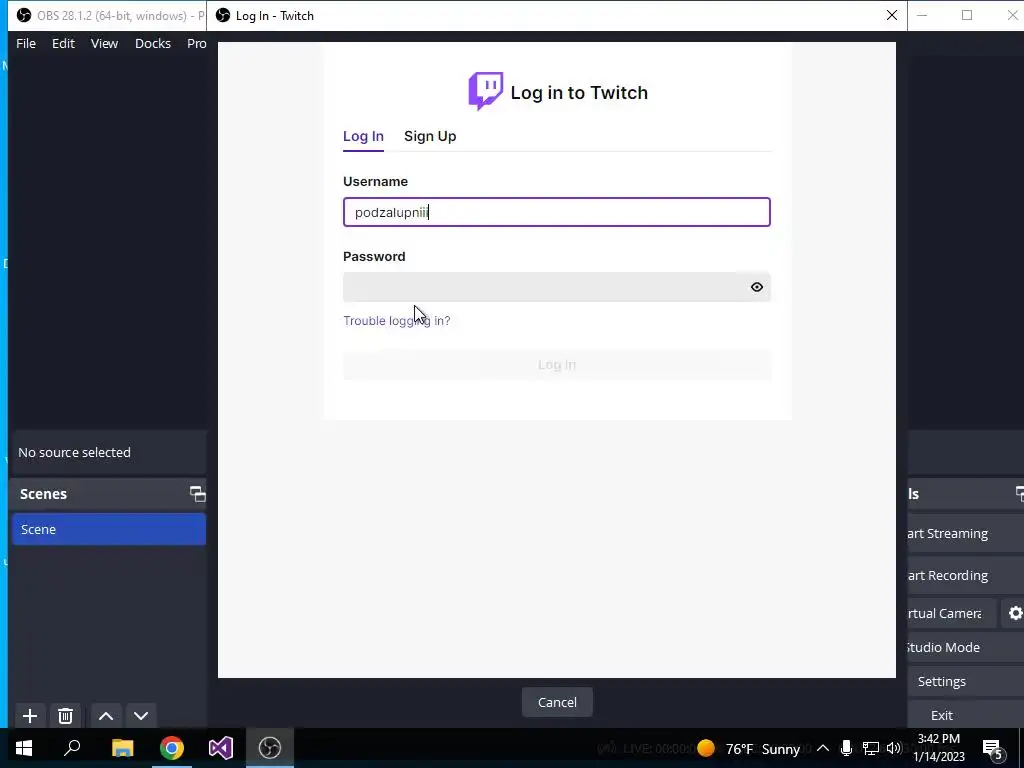Select the Scene item in Scenes list

[x=109, y=529]
